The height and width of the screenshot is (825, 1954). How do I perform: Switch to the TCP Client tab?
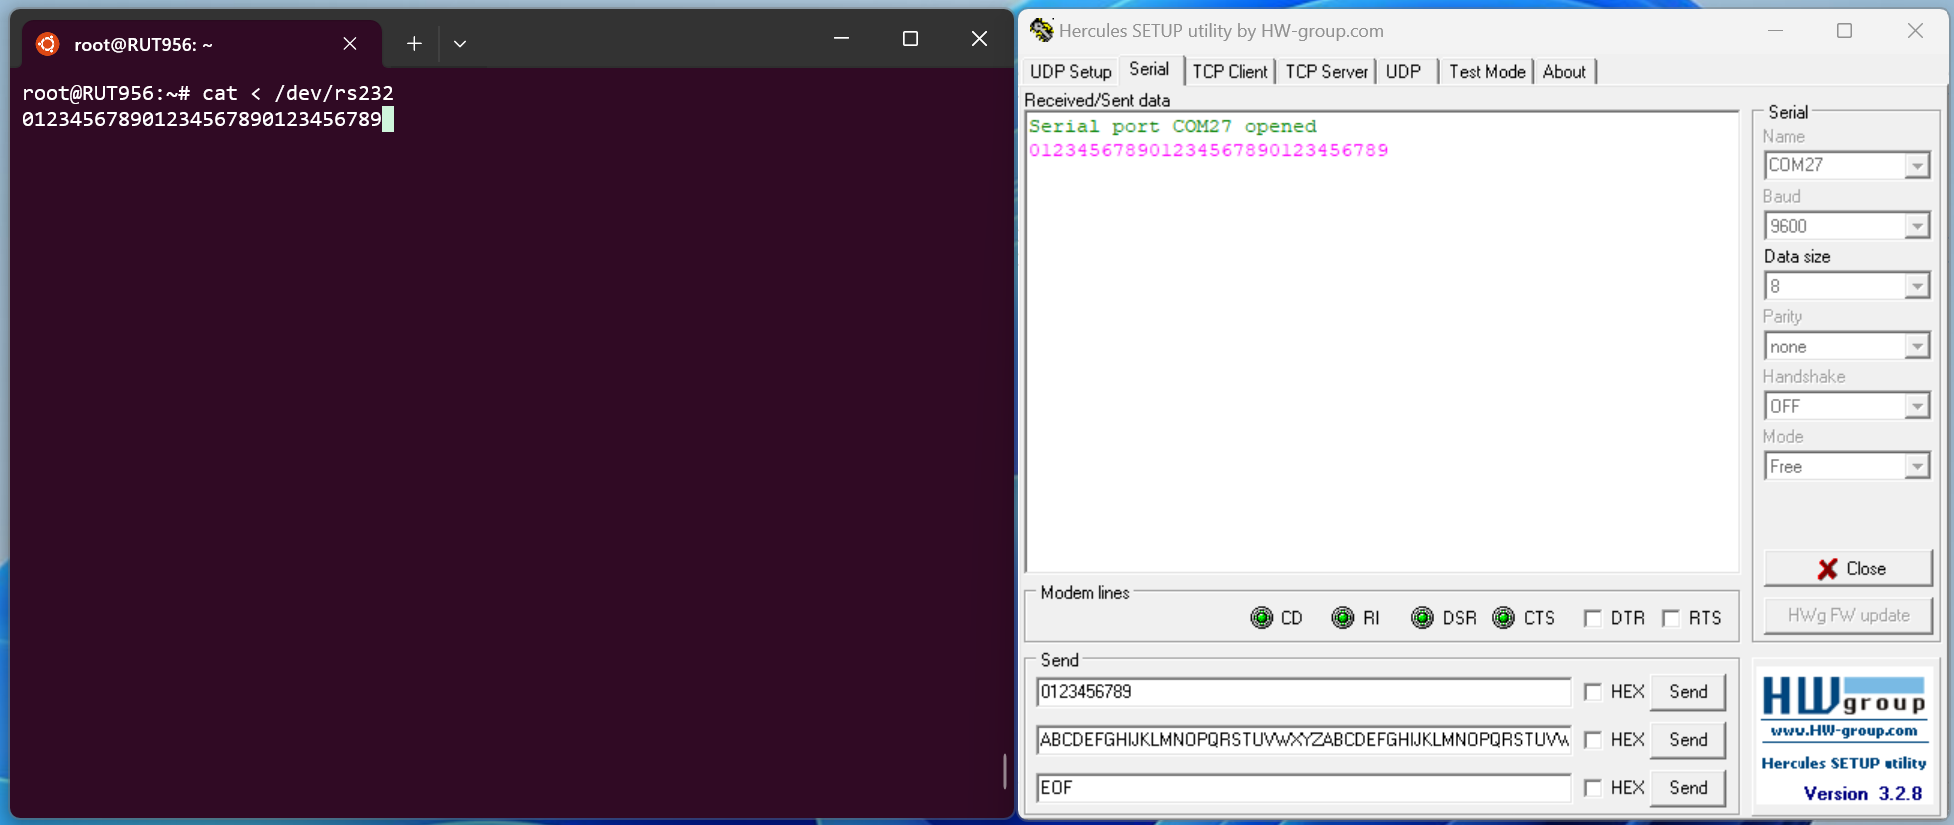coord(1229,72)
